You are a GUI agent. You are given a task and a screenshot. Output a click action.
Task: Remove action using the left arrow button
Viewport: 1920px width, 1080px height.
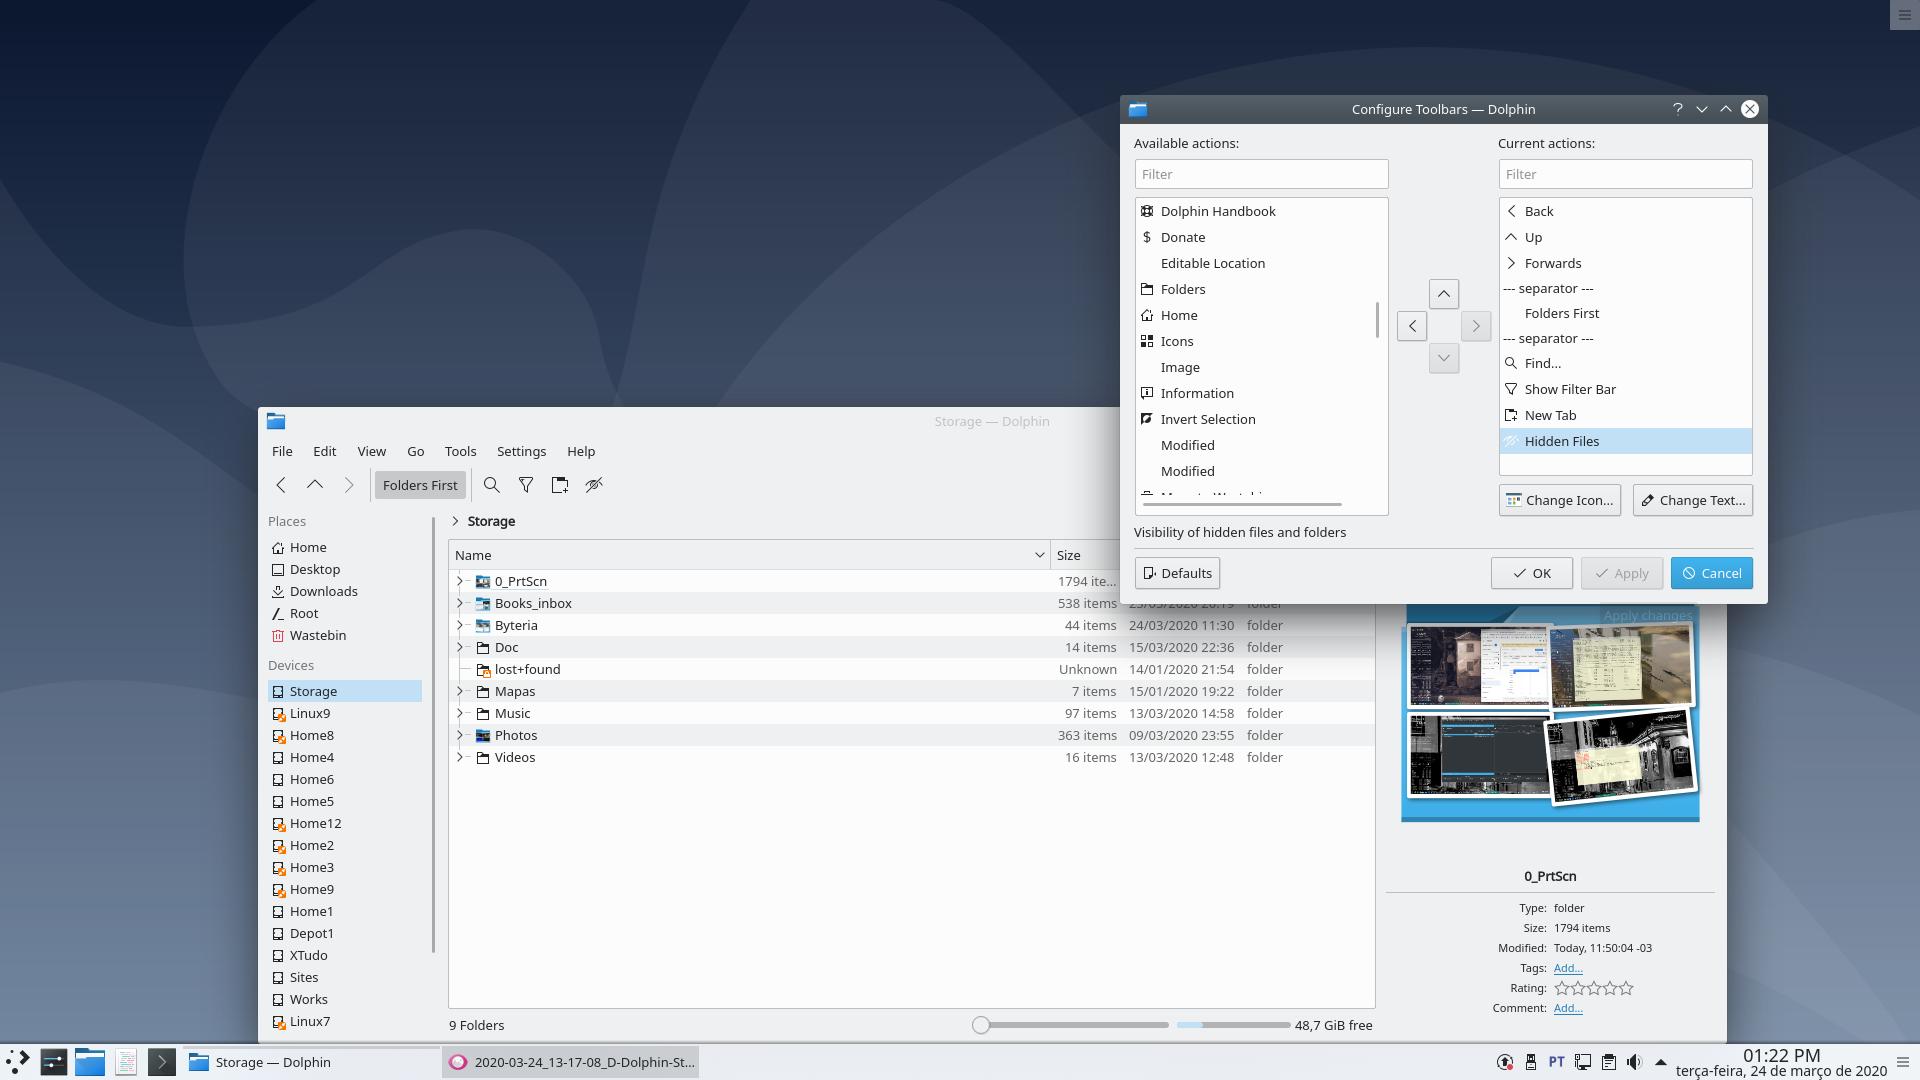pos(1411,326)
